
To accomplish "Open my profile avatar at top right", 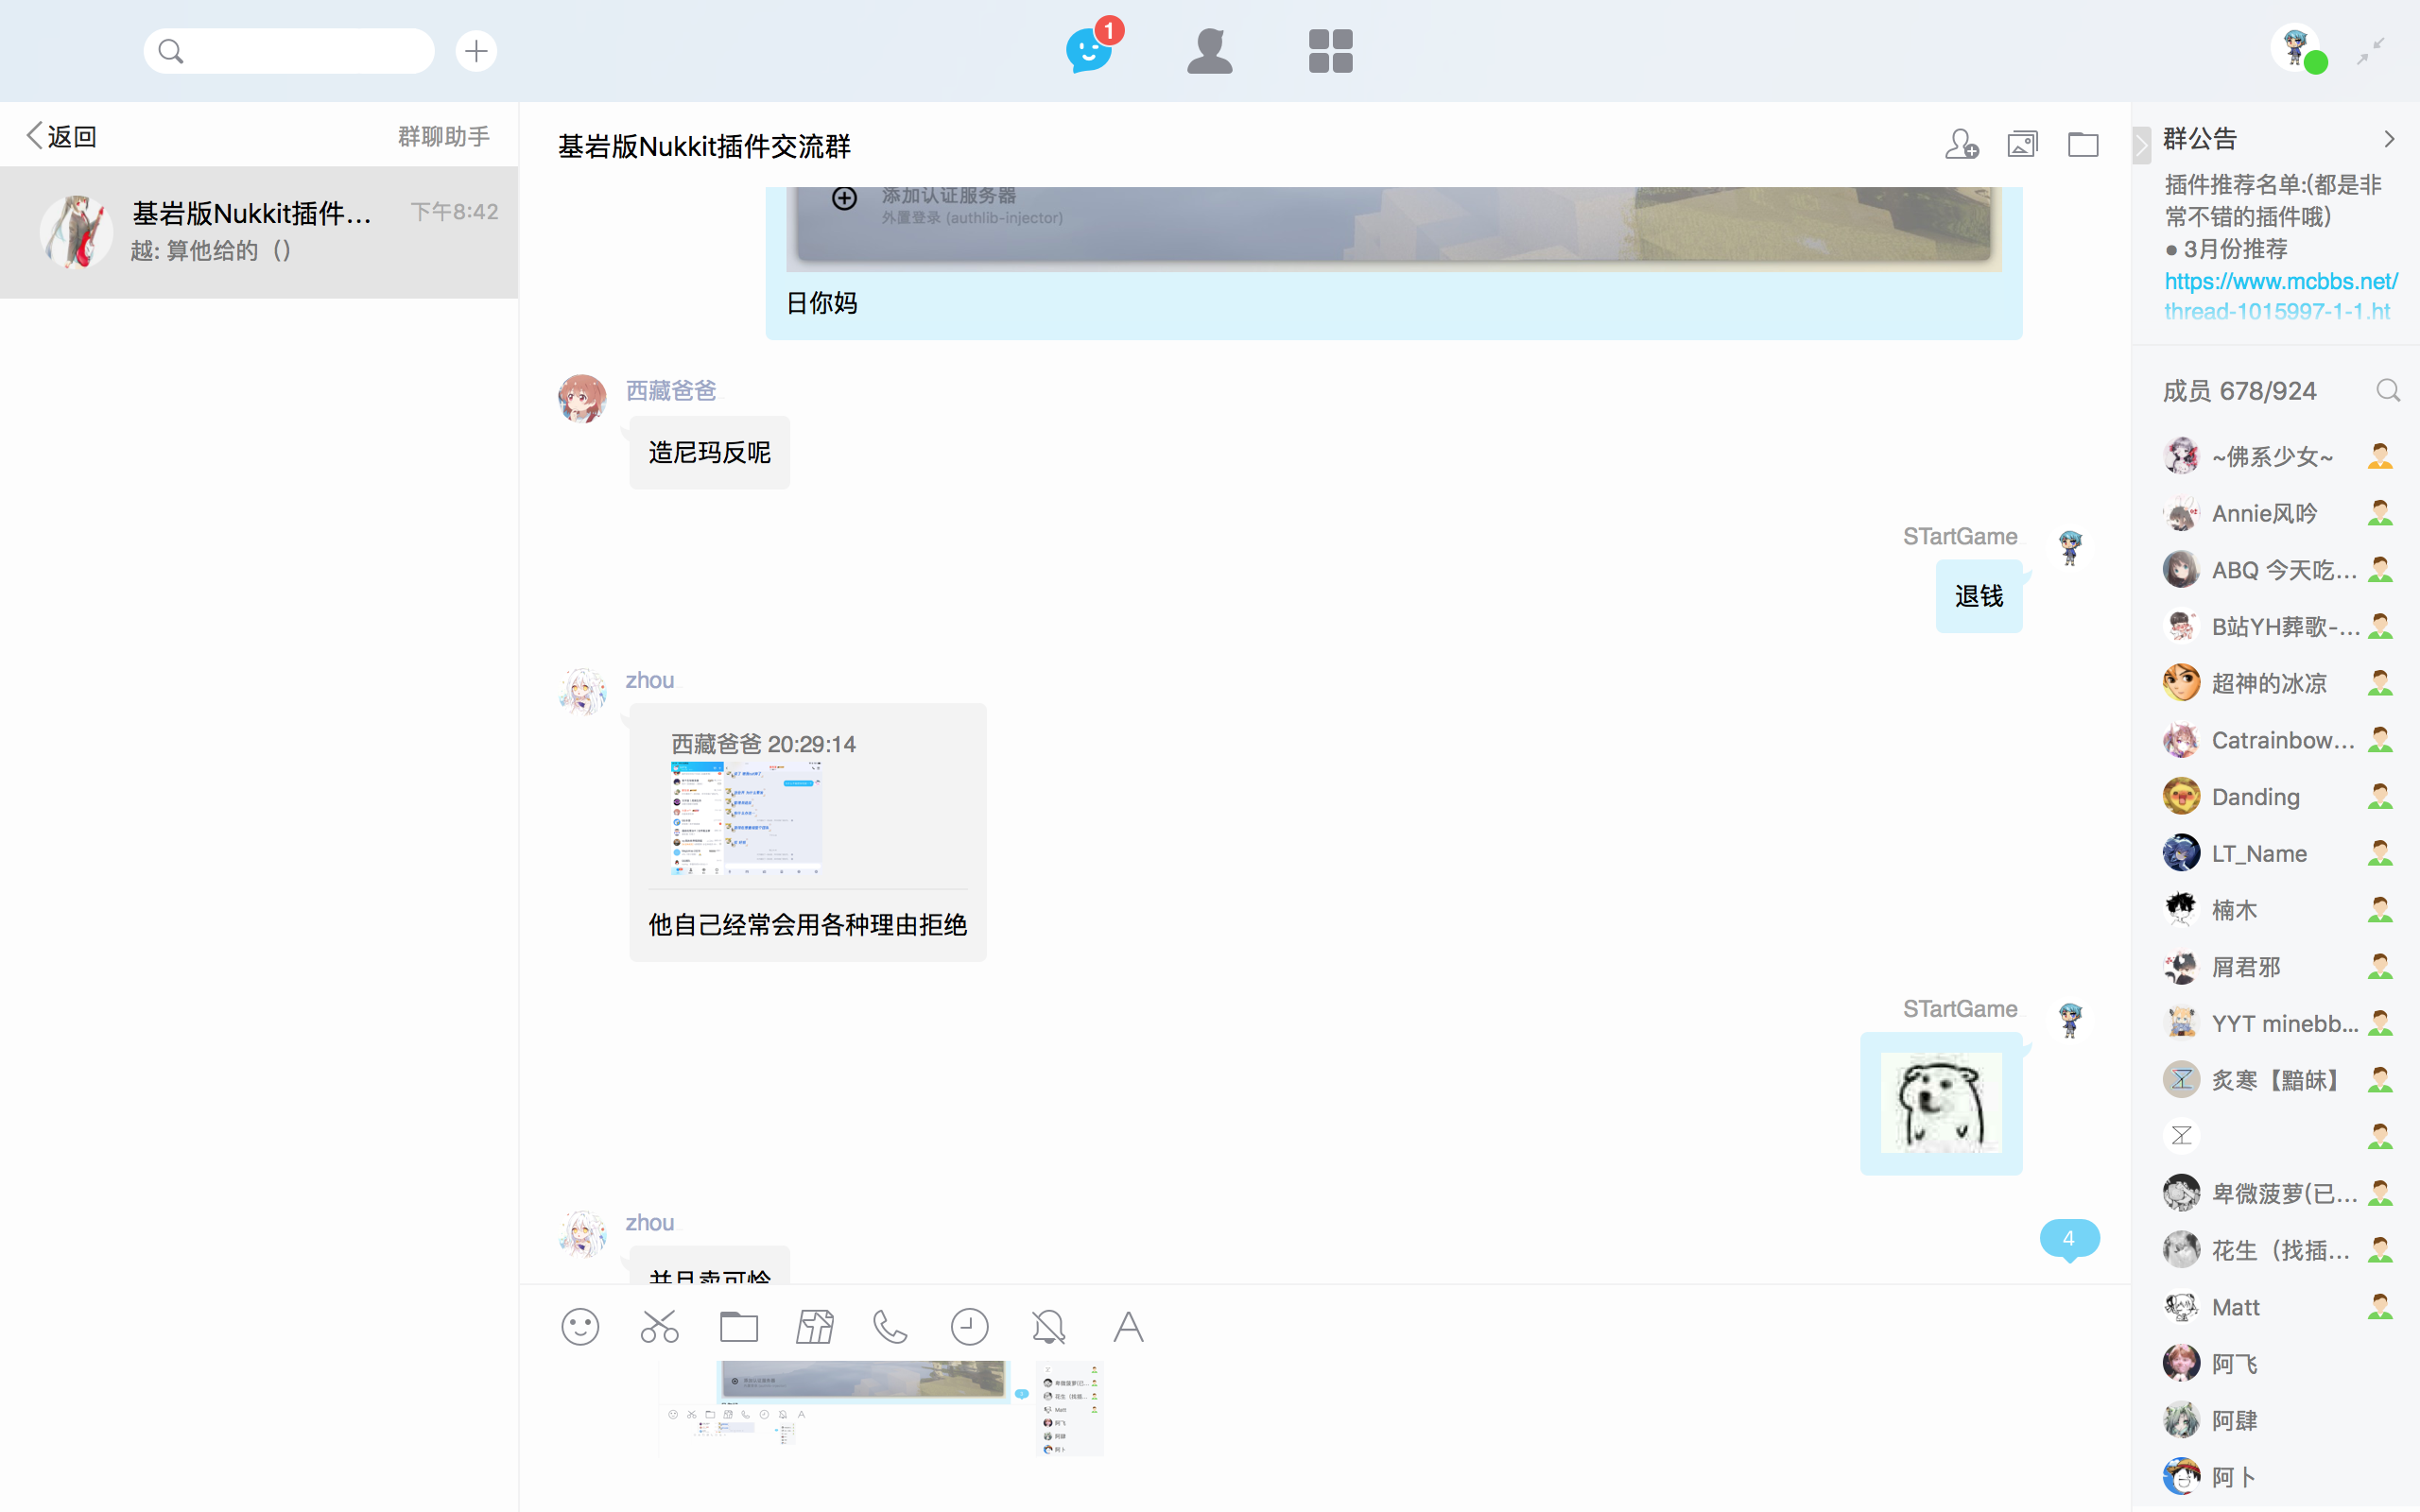I will click(x=2296, y=48).
